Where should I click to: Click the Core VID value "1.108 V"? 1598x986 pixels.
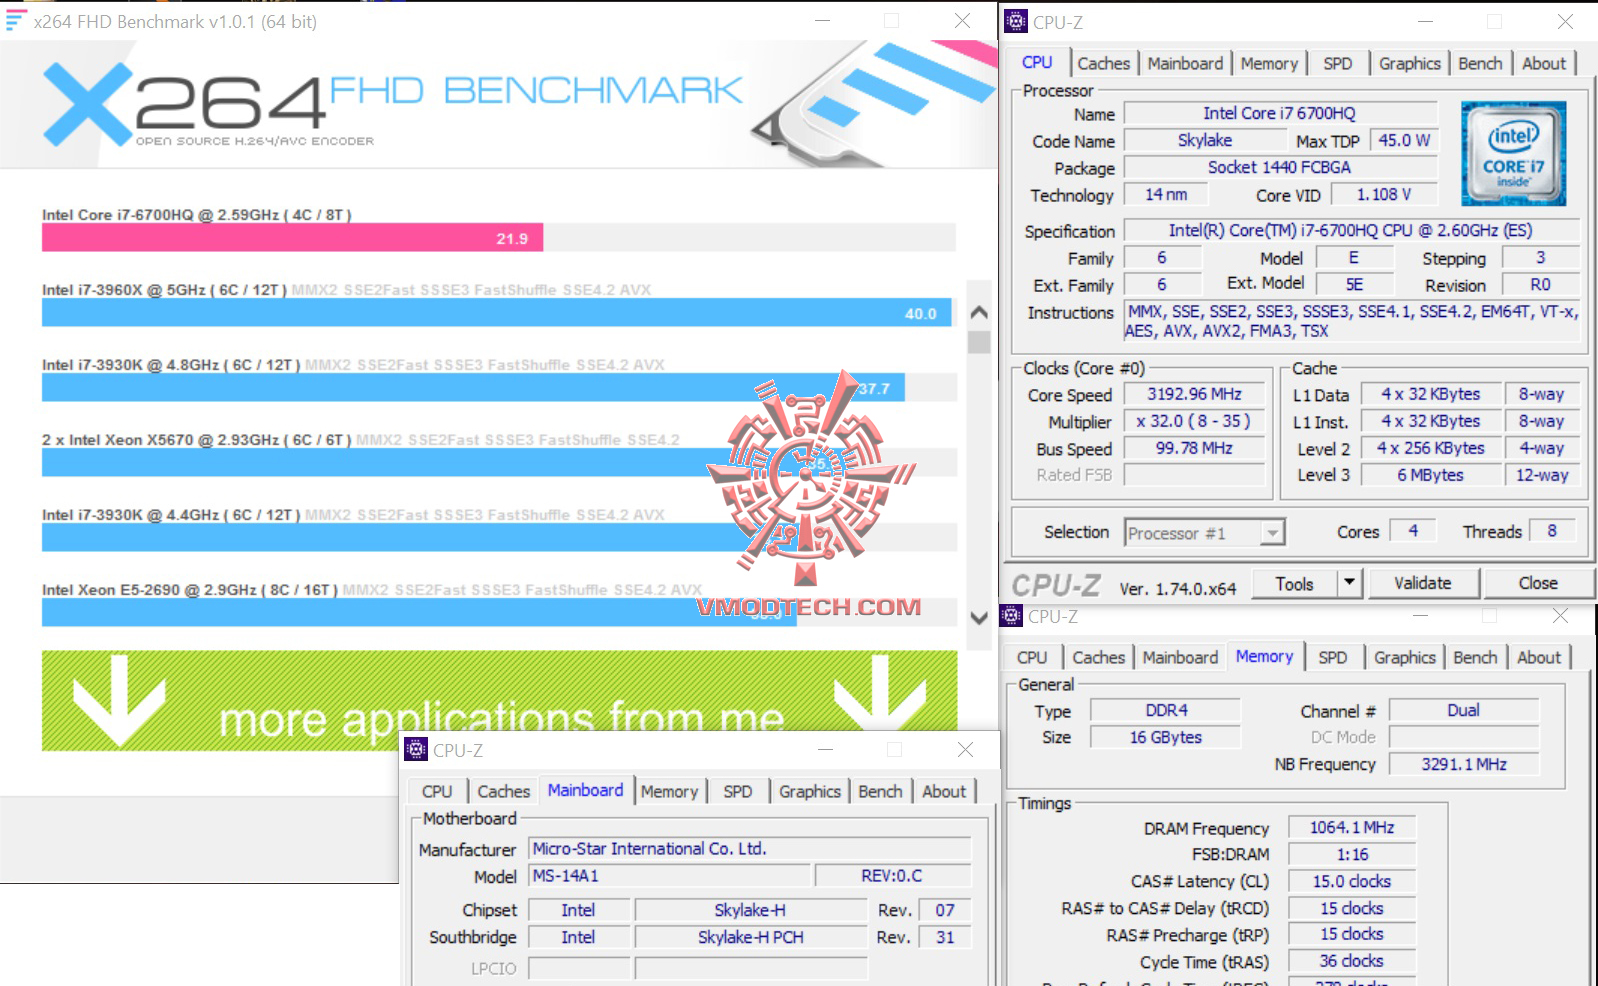[1383, 195]
